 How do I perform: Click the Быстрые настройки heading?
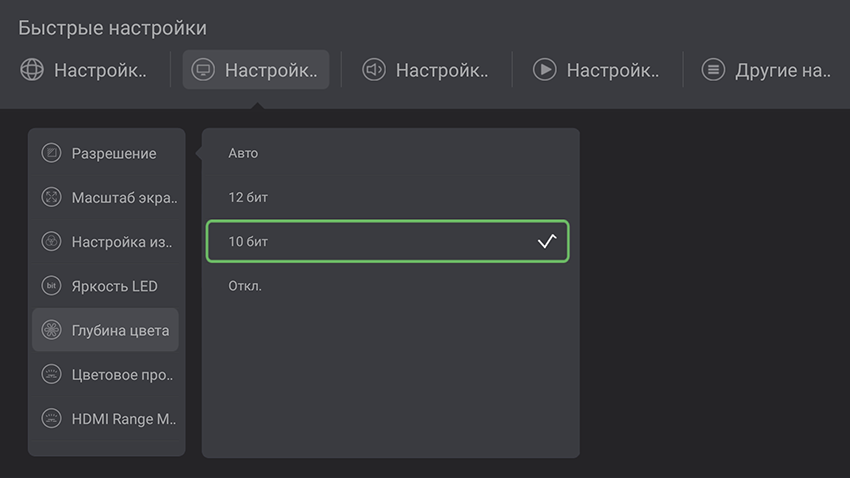click(x=112, y=28)
